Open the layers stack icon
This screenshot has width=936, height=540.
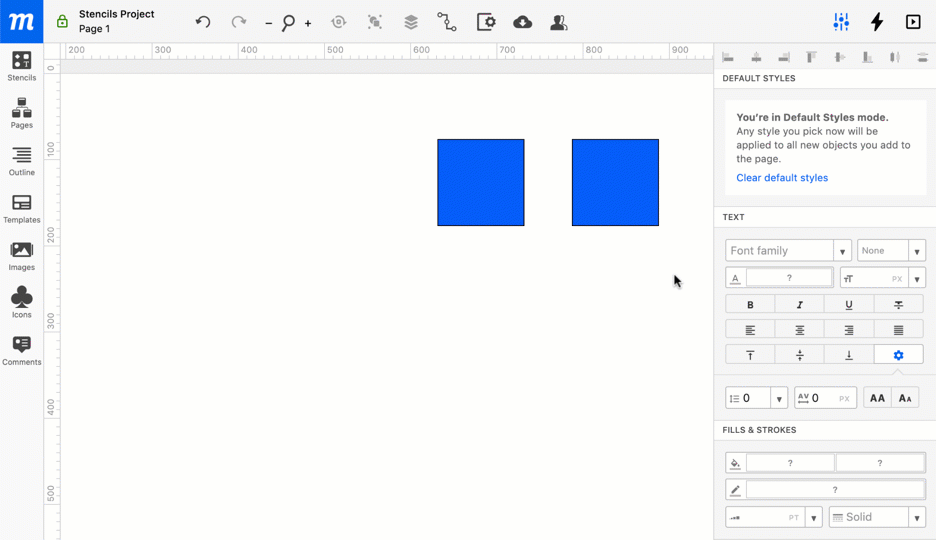[411, 22]
